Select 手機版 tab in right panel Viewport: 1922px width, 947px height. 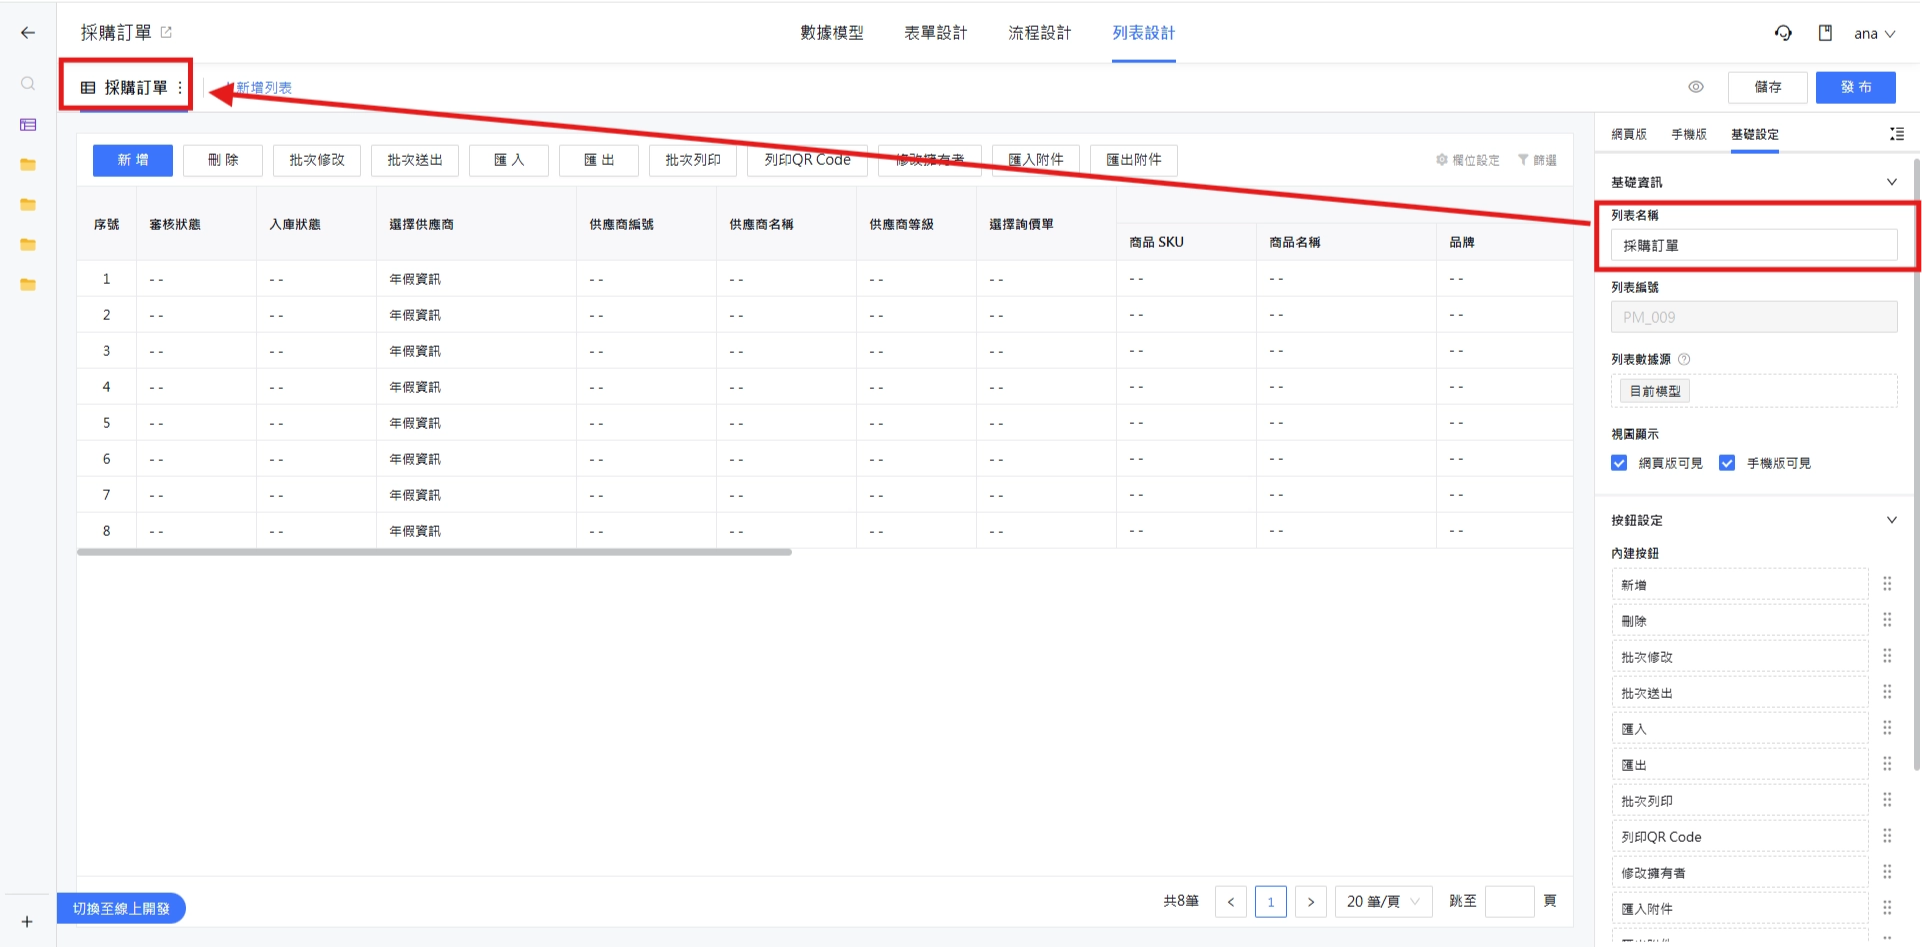pos(1689,134)
